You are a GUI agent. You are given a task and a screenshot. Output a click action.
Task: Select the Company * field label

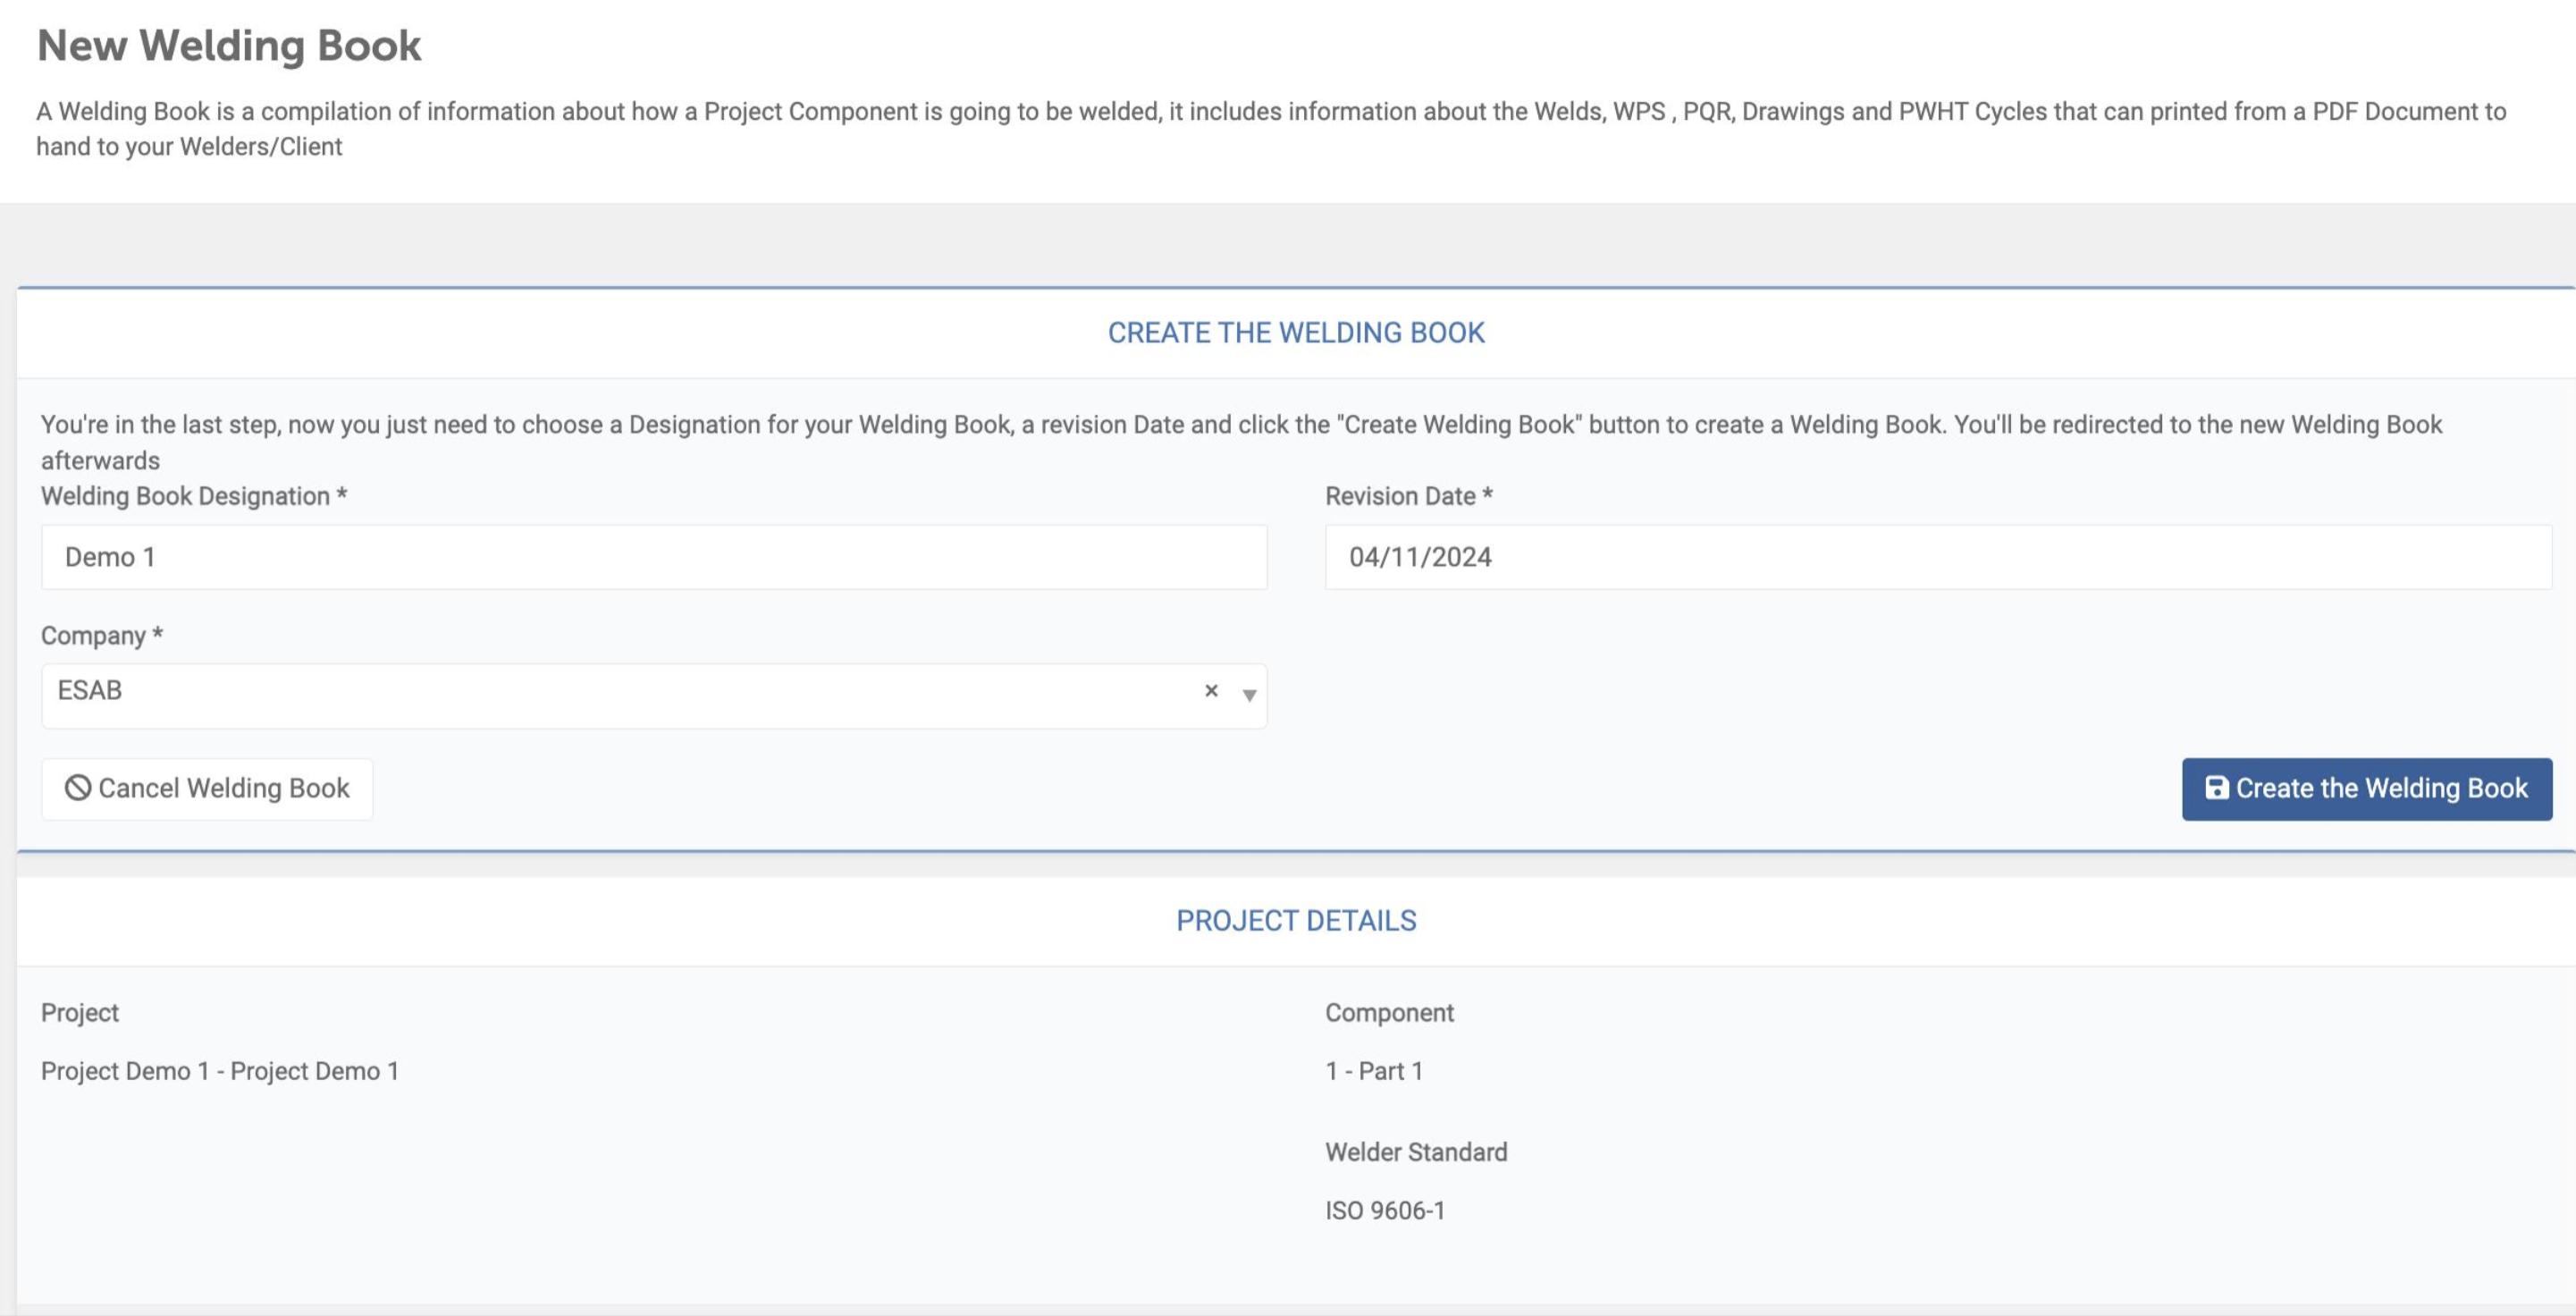point(102,636)
